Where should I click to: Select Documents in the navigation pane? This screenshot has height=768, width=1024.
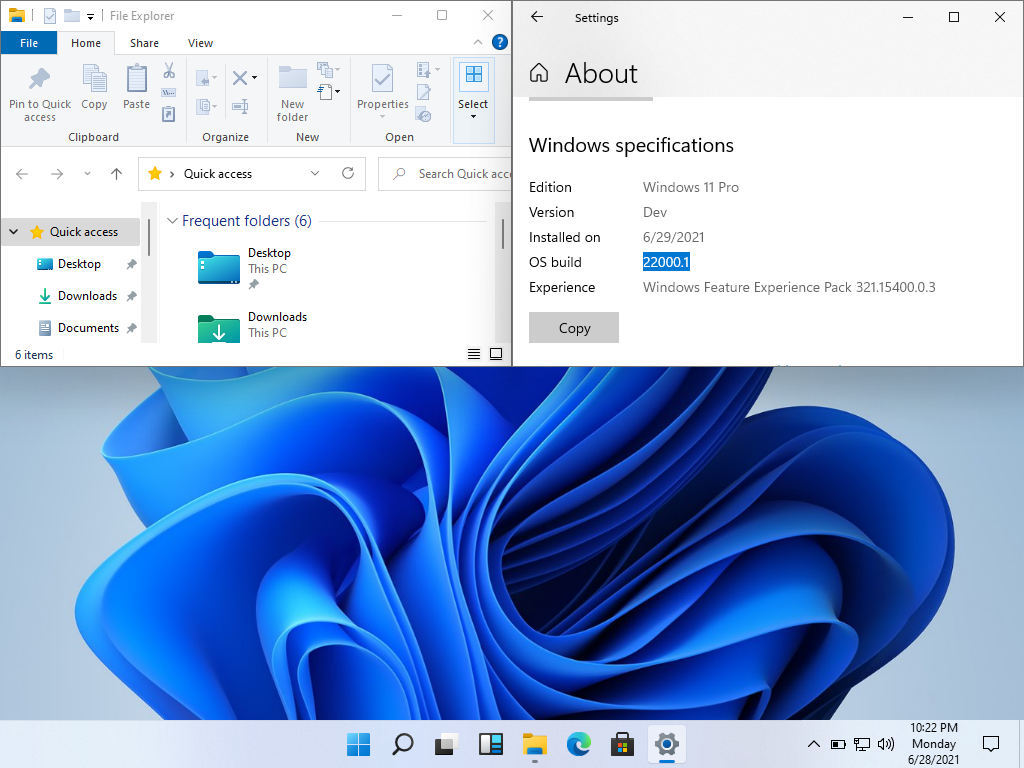(88, 328)
